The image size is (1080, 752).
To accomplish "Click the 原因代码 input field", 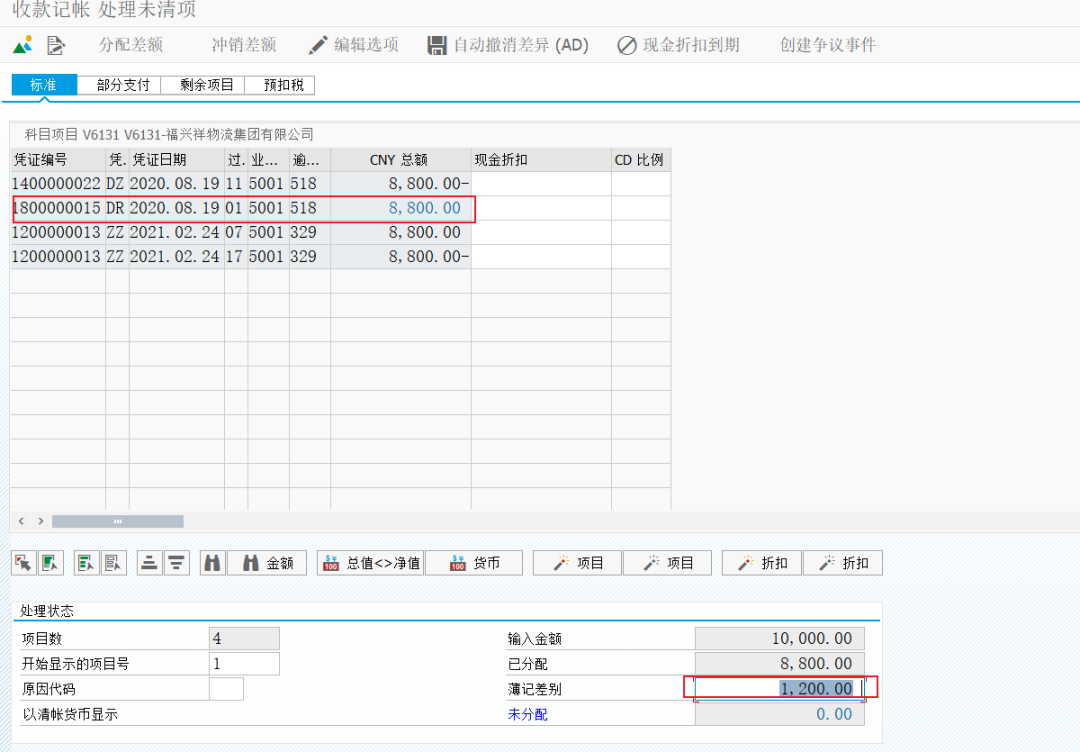I will pyautogui.click(x=227, y=689).
